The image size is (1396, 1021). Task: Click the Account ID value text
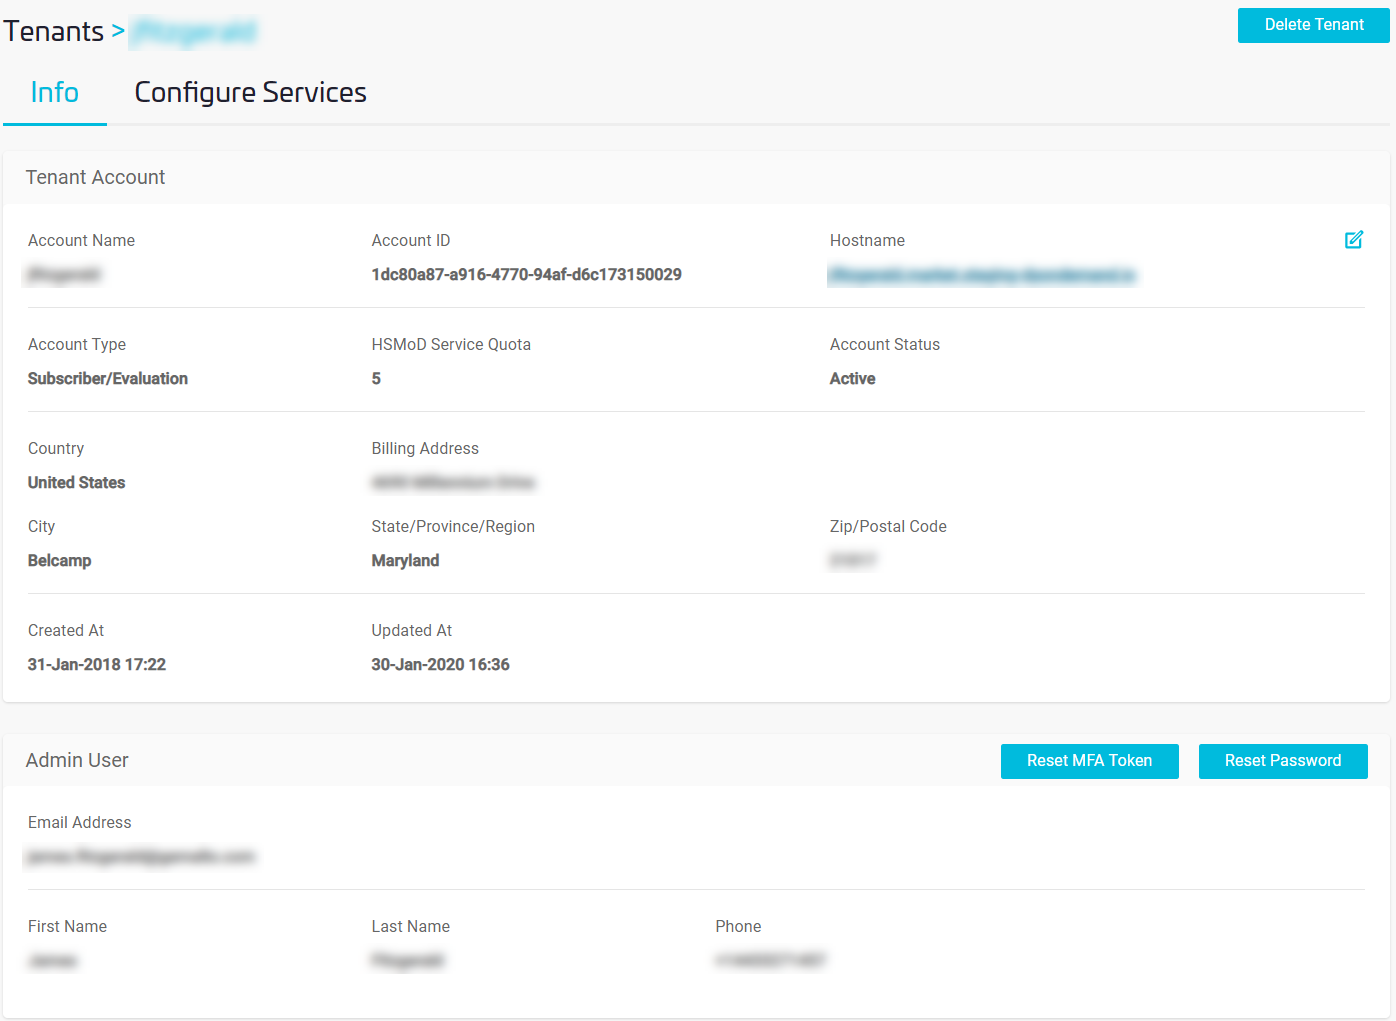(x=526, y=275)
